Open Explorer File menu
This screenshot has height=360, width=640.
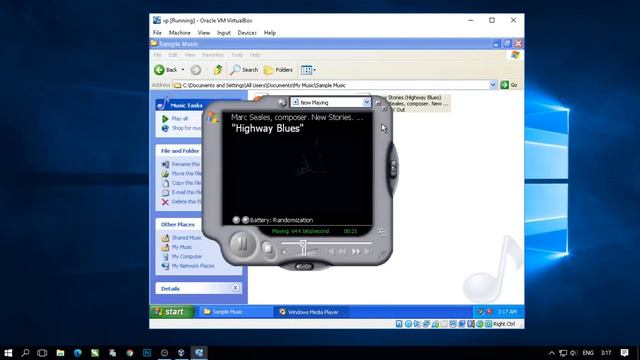click(158, 55)
